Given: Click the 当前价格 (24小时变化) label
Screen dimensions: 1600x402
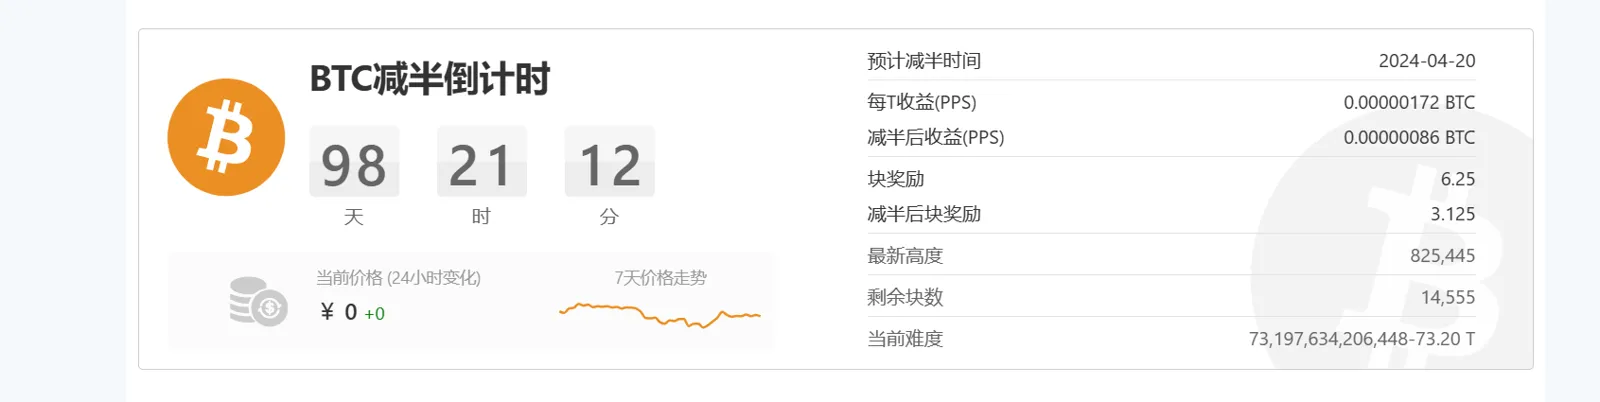Looking at the screenshot, I should (398, 278).
